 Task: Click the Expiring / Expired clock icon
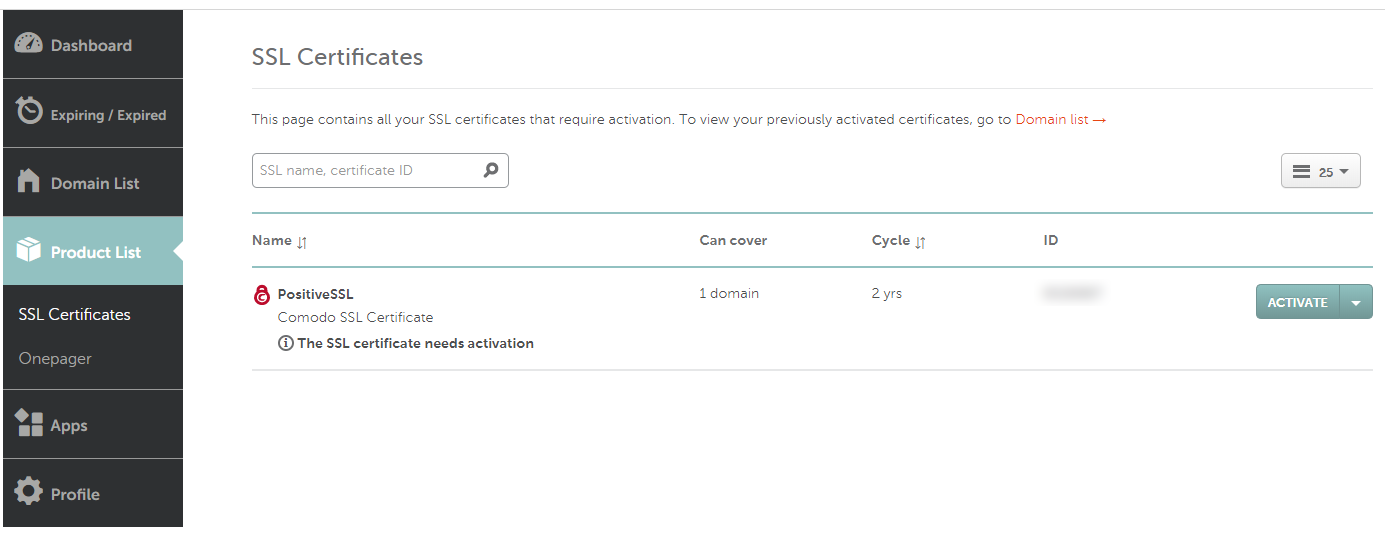tap(29, 111)
